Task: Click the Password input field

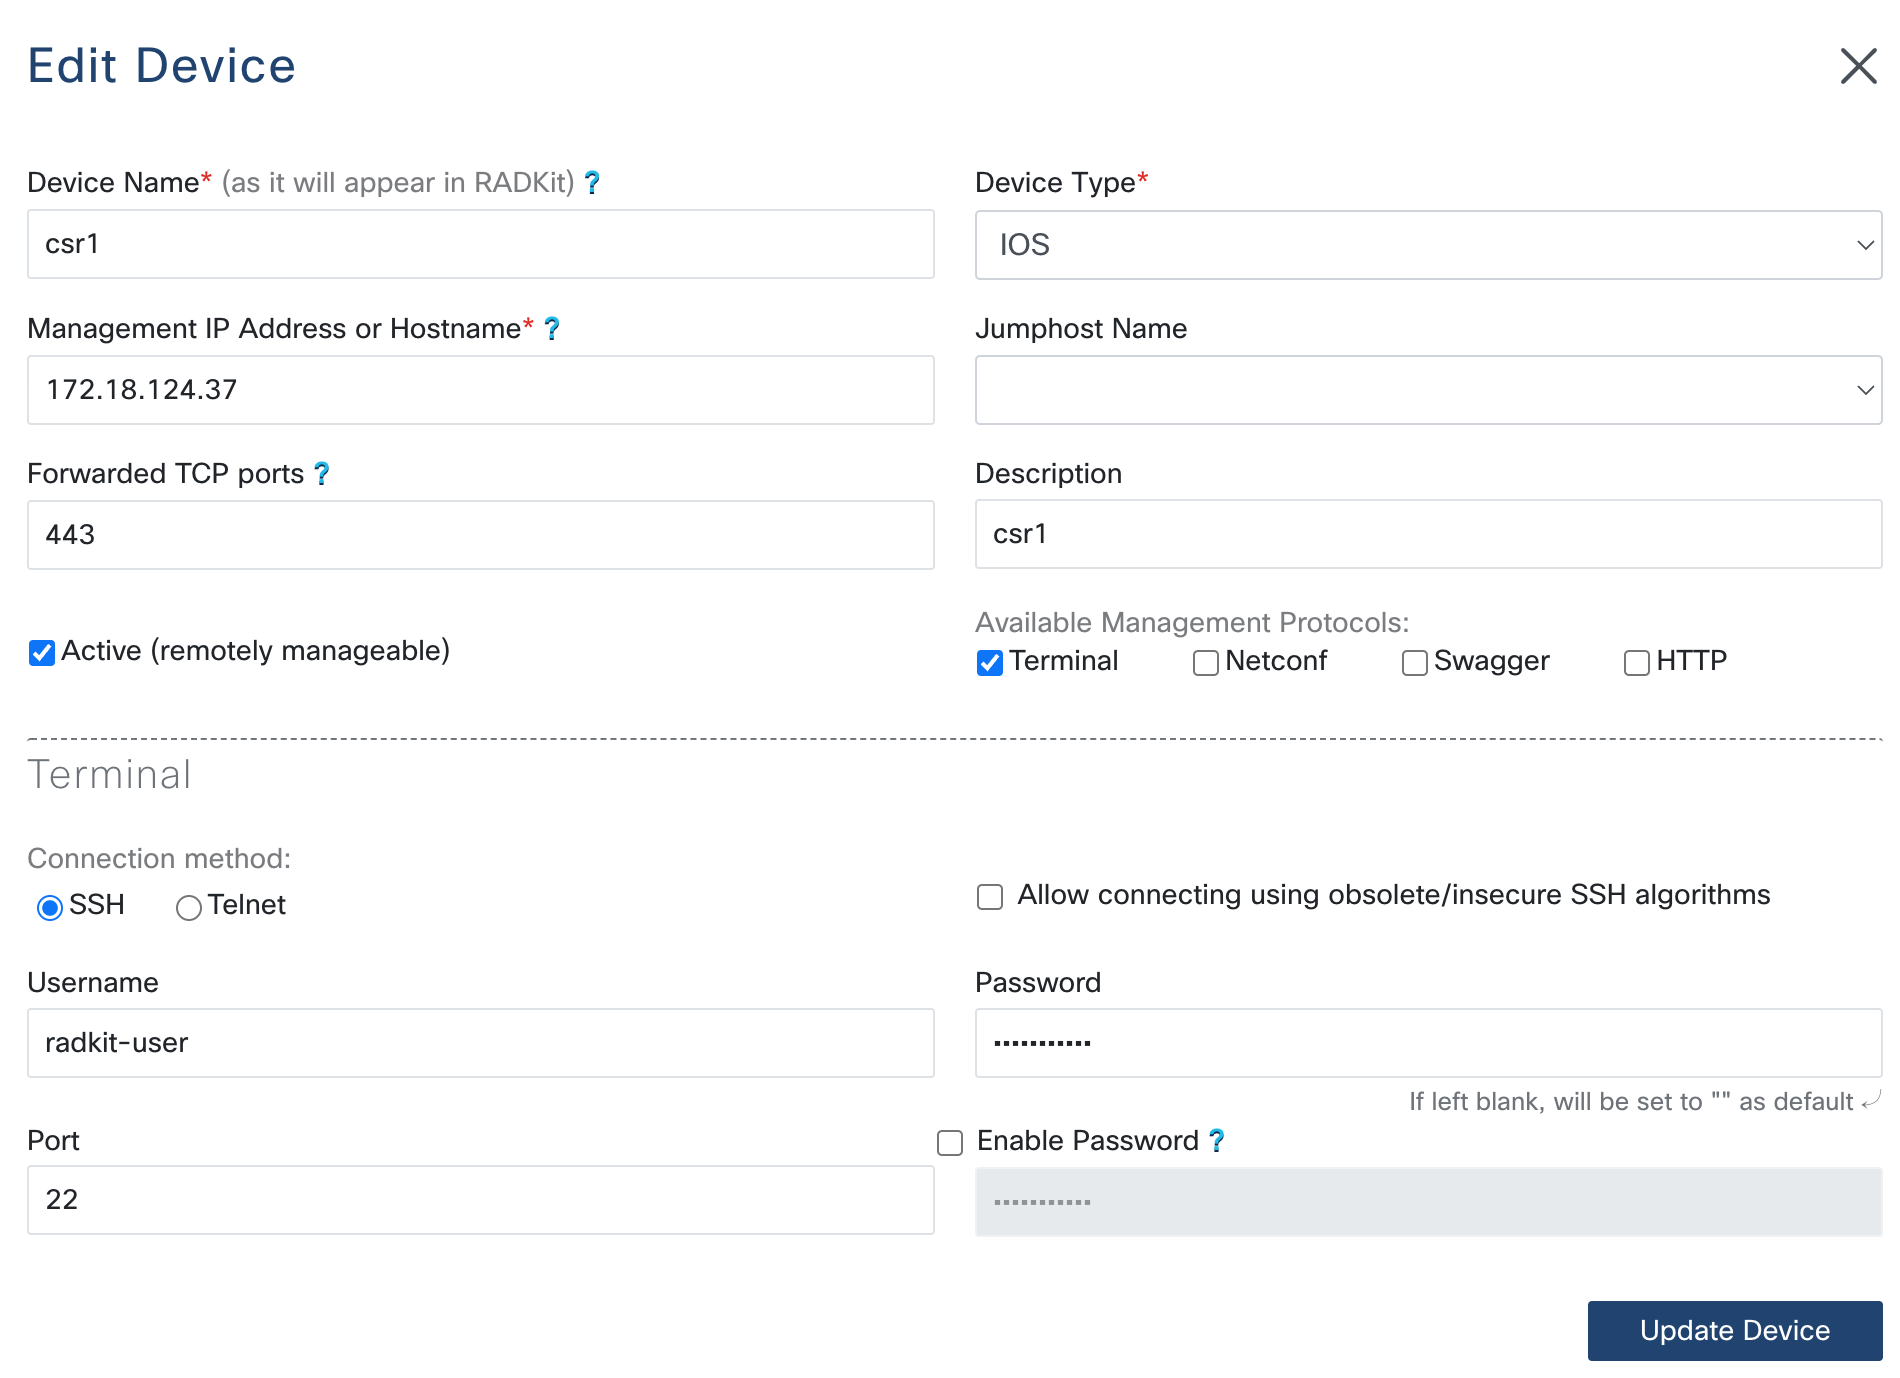Action: [1428, 1043]
